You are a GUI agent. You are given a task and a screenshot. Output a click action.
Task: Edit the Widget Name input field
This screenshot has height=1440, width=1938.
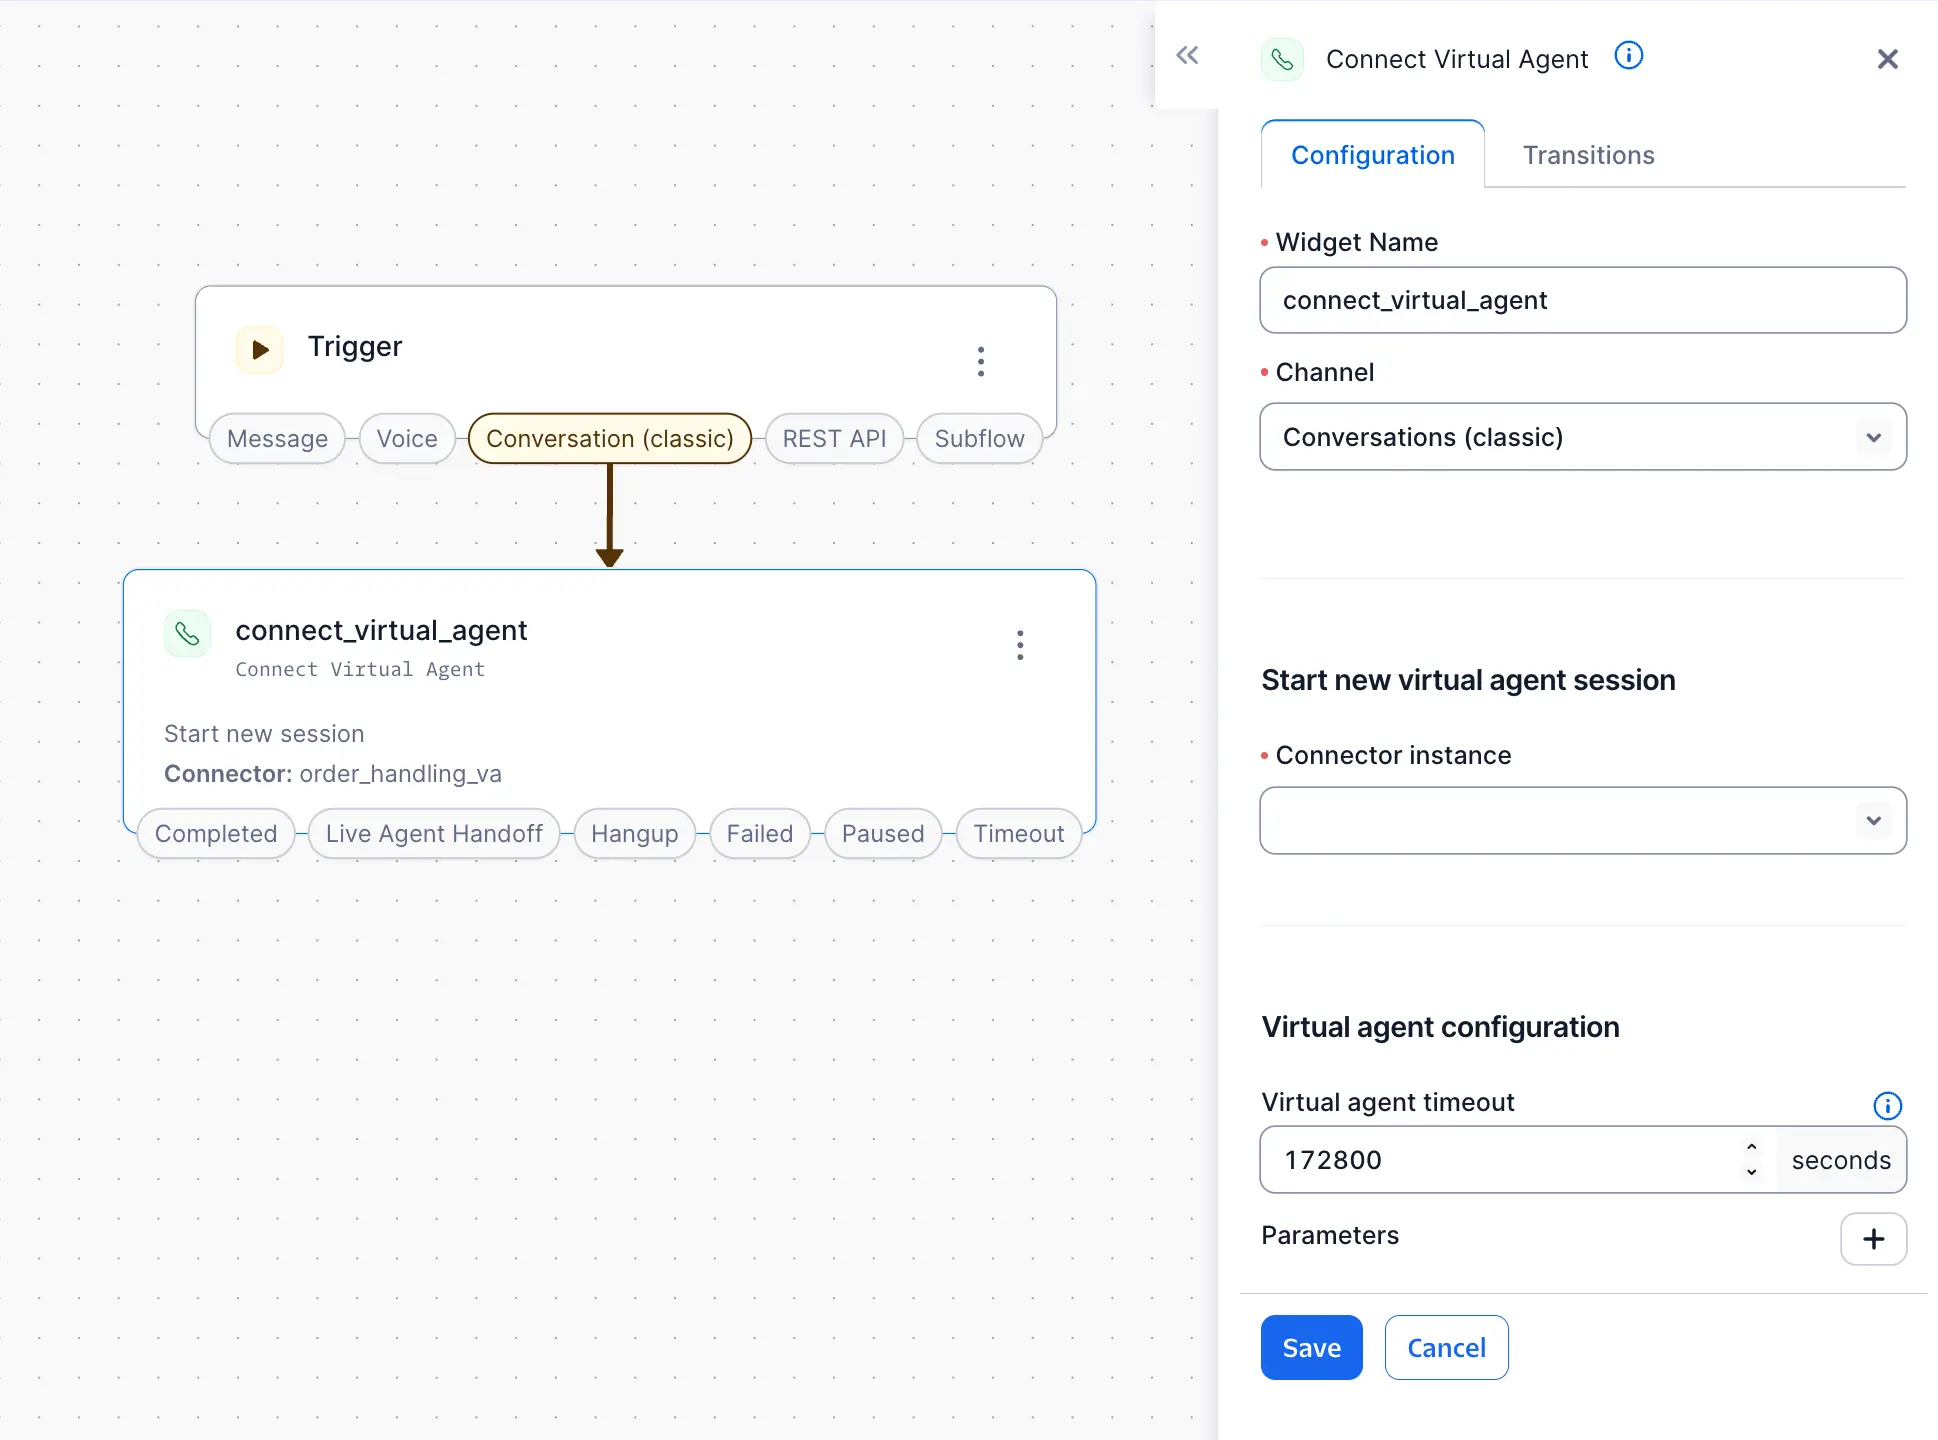pos(1582,300)
